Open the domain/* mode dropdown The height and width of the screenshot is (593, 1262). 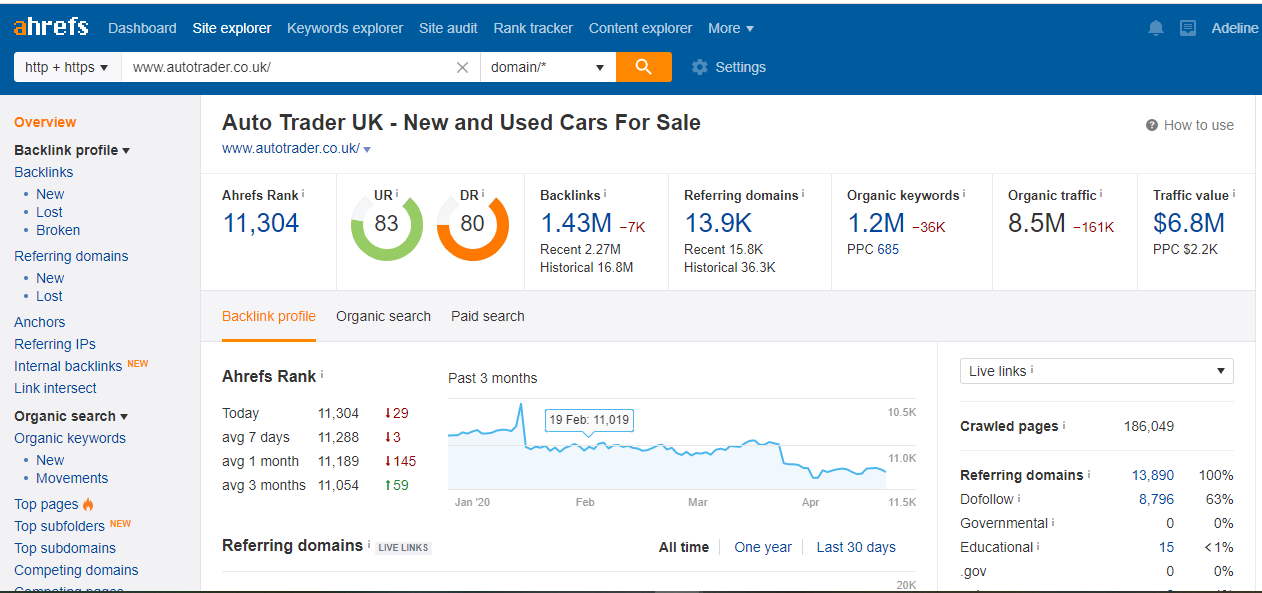tap(547, 67)
